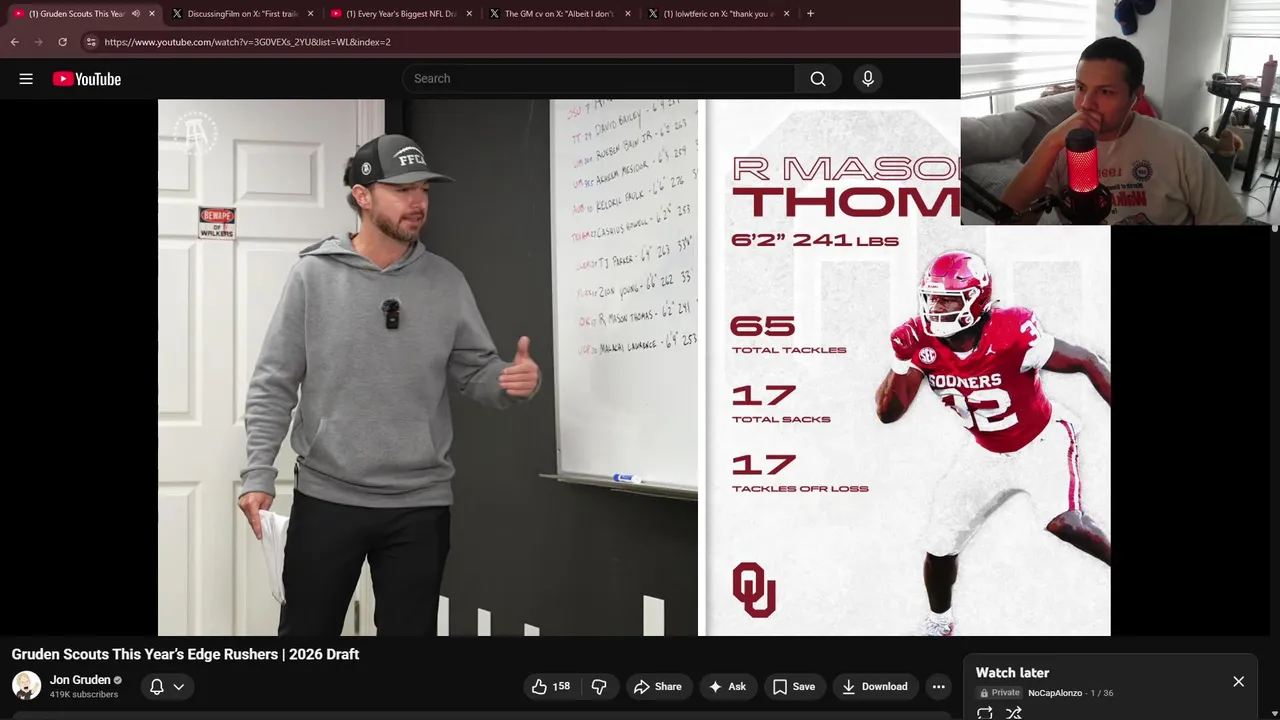1280x720 pixels.
Task: Like the video with thumbs up
Action: click(x=550, y=687)
